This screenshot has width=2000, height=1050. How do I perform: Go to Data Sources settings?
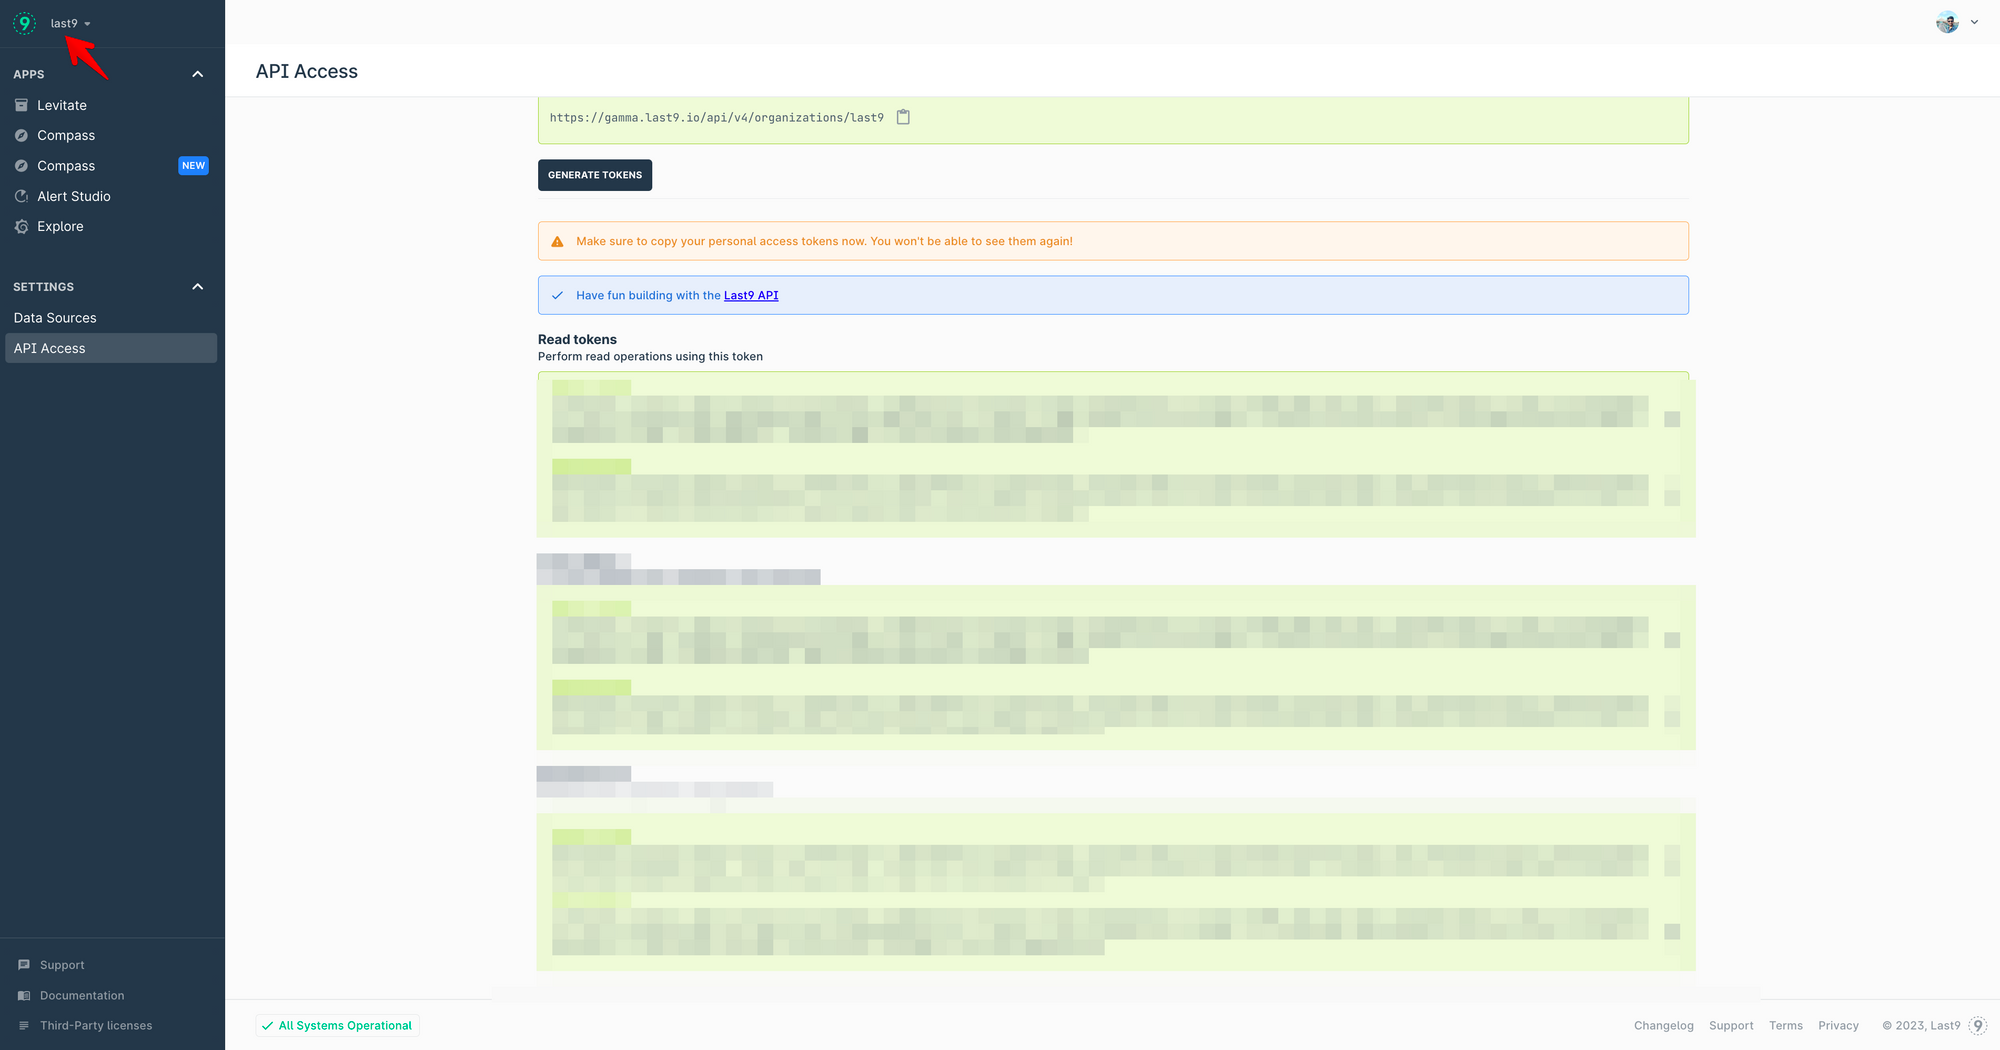54,317
